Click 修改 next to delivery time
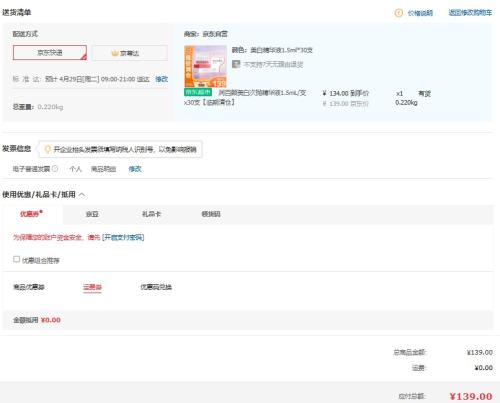The height and width of the screenshot is (403, 500). click(x=162, y=79)
